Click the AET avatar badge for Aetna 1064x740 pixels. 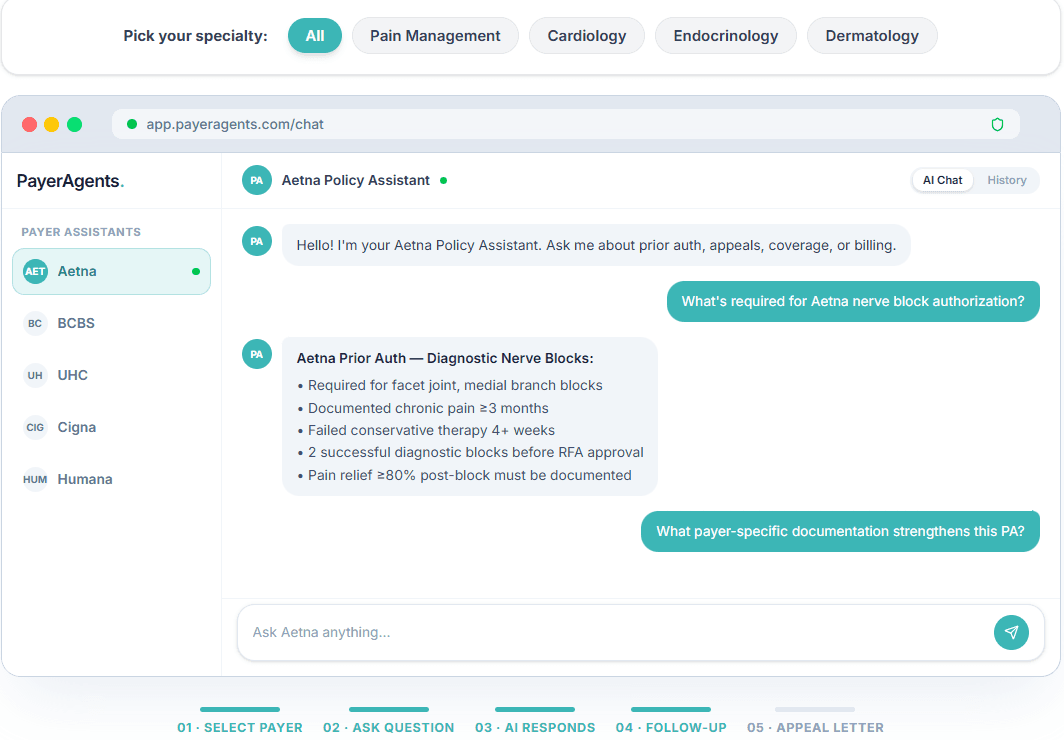point(35,271)
